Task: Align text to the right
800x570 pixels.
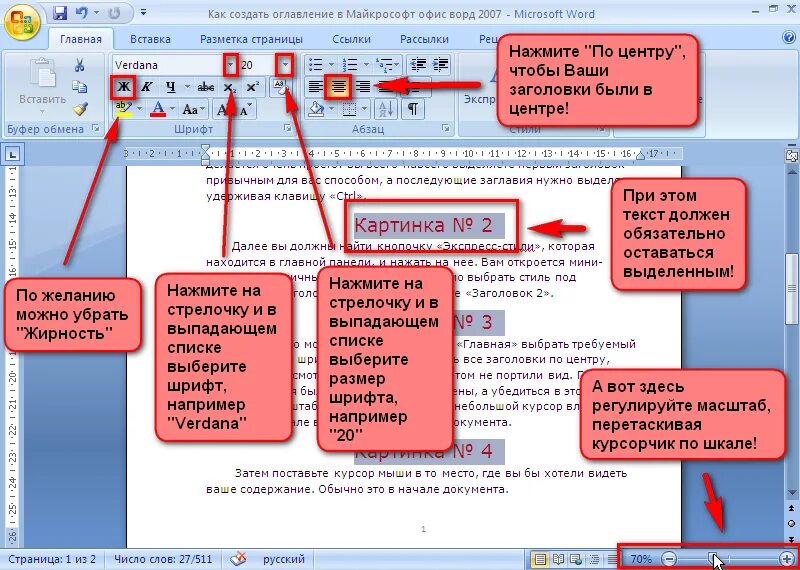Action: pyautogui.click(x=363, y=87)
